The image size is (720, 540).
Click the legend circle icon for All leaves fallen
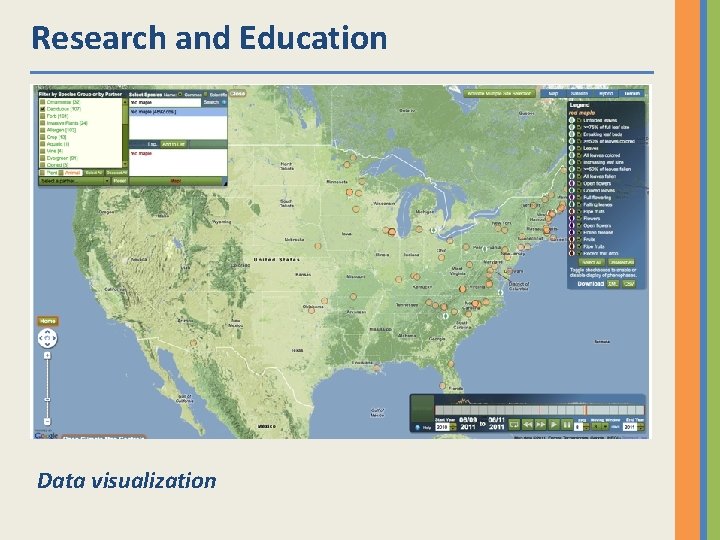click(572, 176)
